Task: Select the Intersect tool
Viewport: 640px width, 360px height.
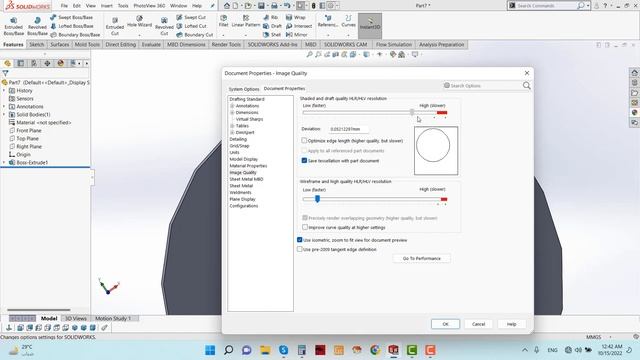Action: tap(299, 26)
